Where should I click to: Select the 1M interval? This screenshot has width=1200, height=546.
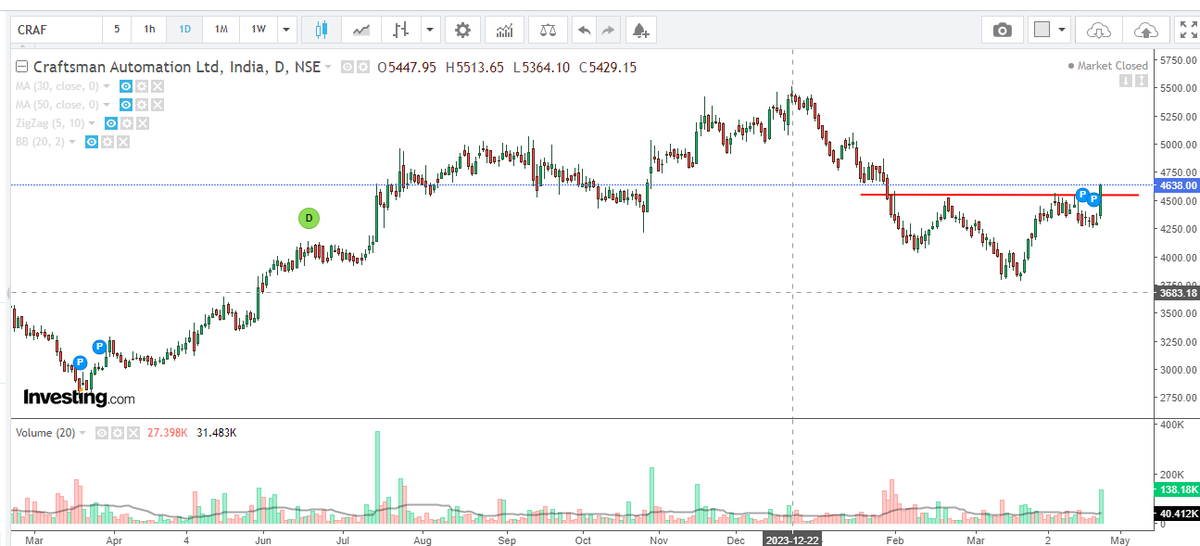(x=220, y=30)
